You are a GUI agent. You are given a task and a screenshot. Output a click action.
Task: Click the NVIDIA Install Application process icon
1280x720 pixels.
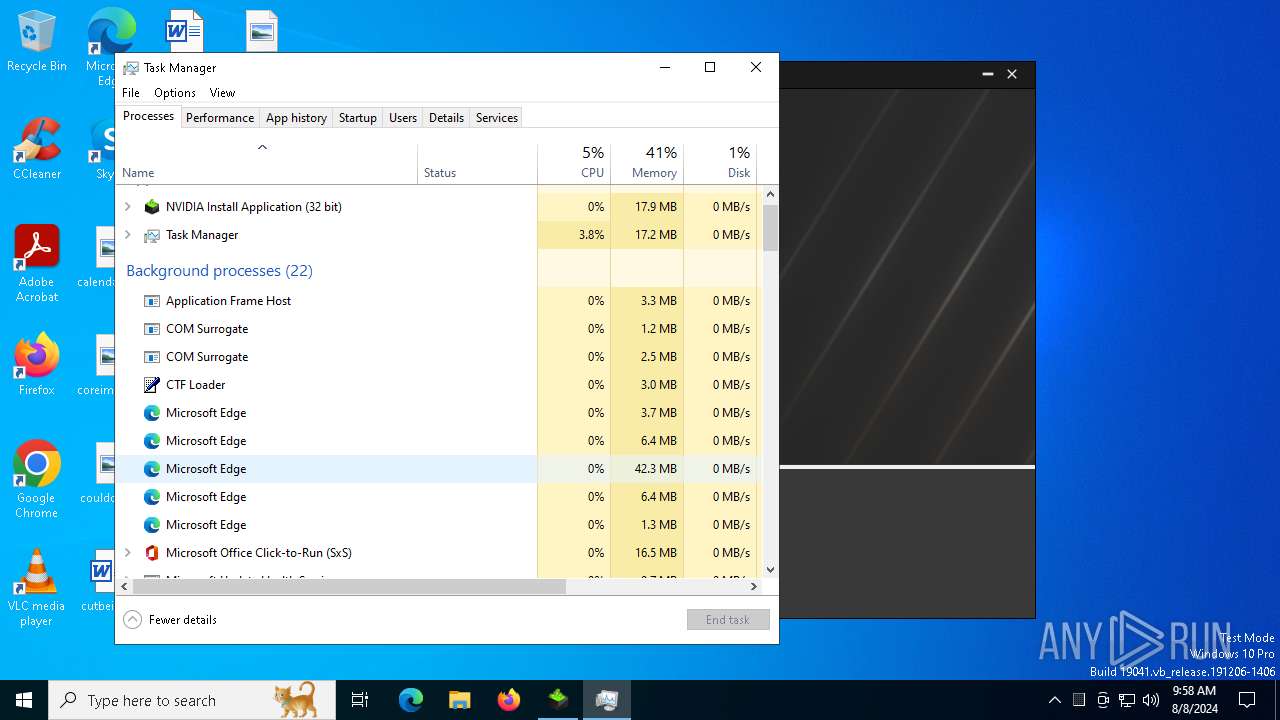152,207
